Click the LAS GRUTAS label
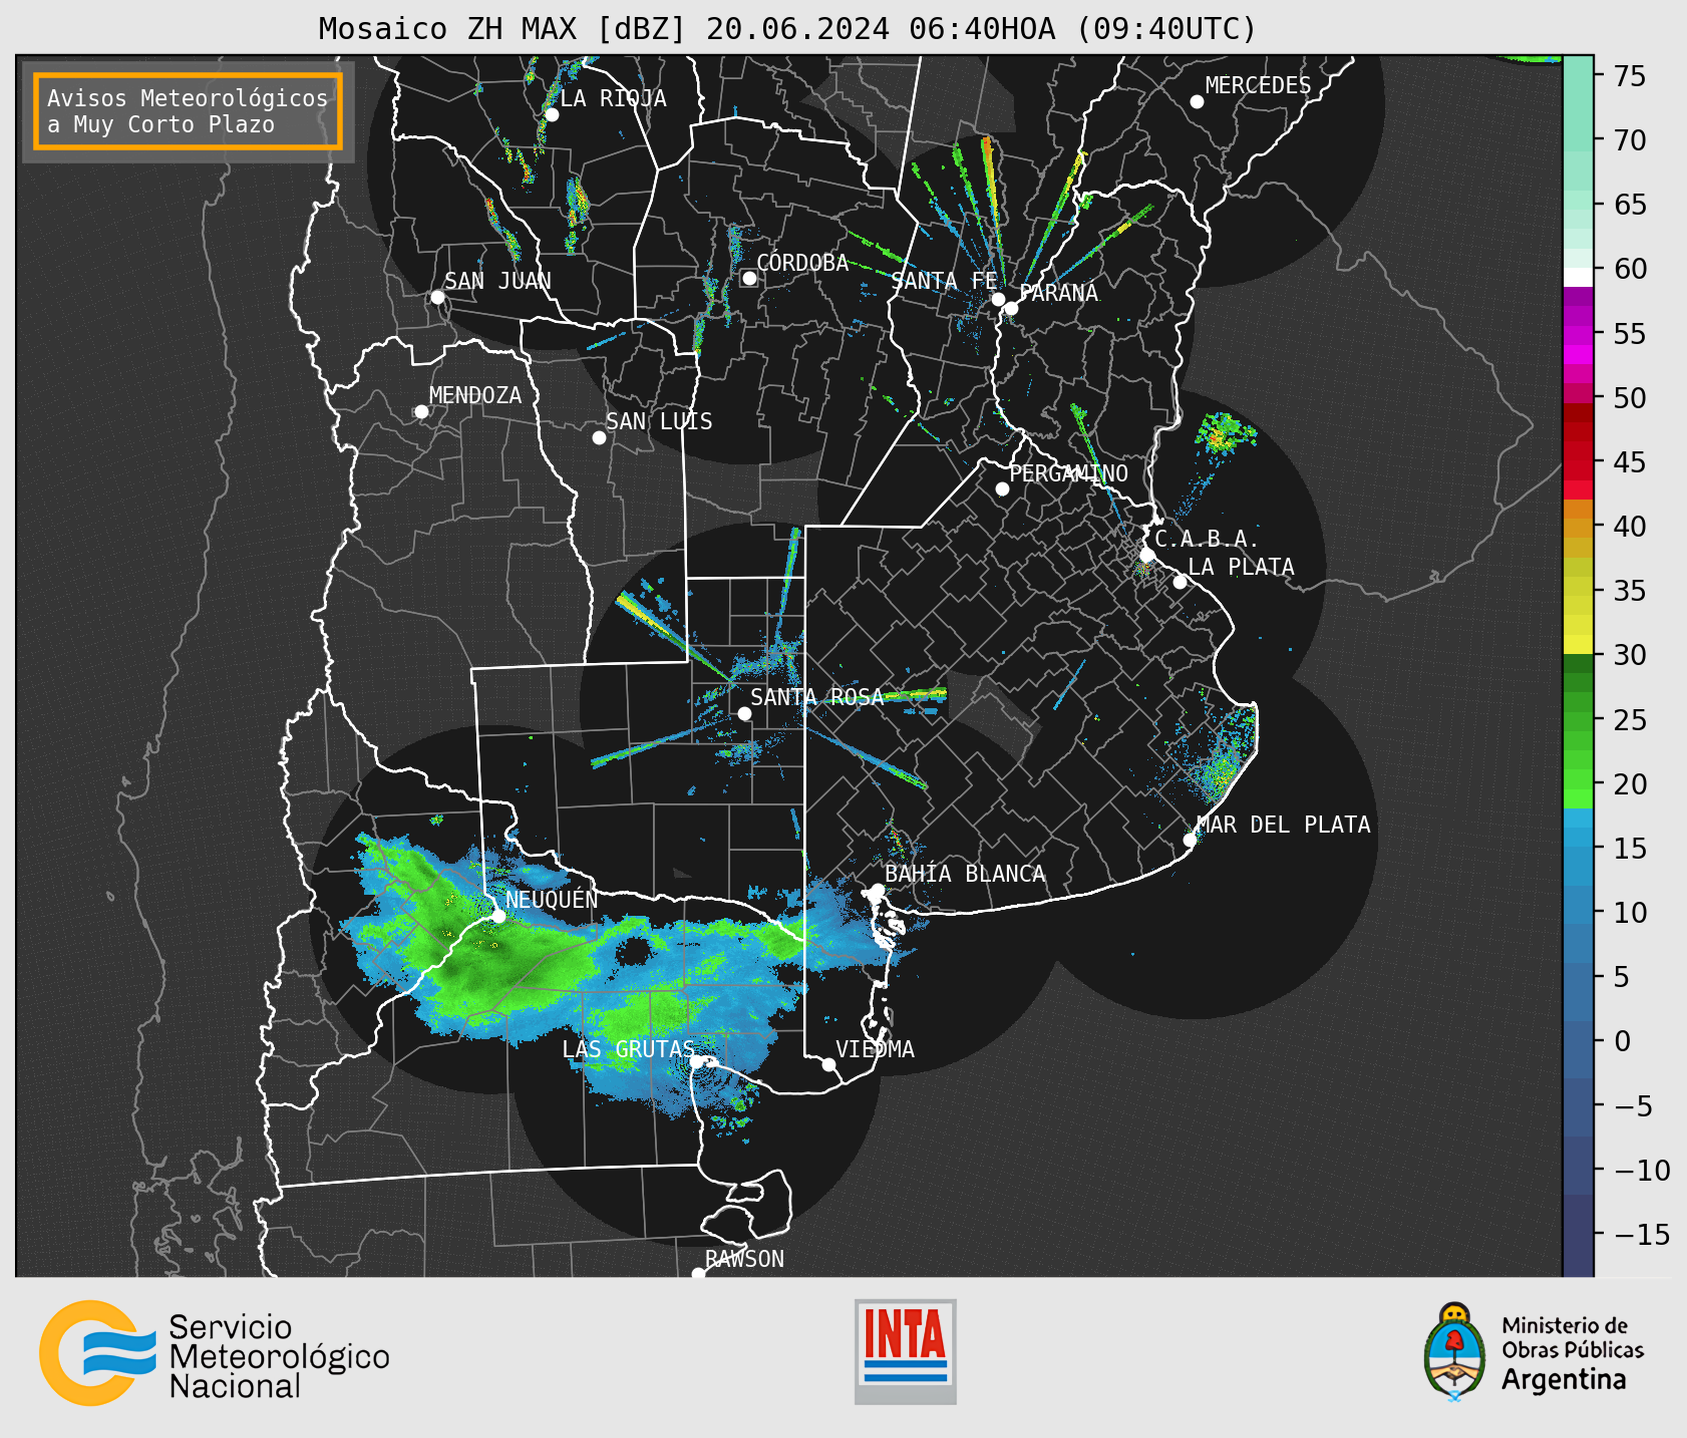 pos(628,1049)
